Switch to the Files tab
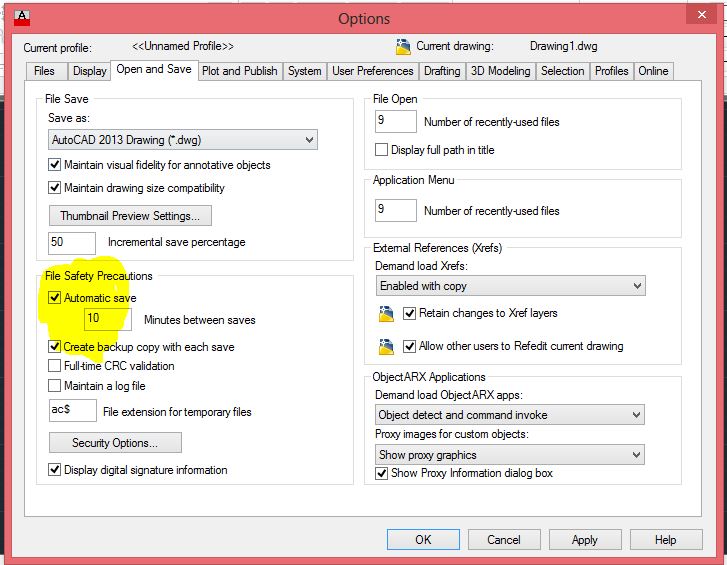Image resolution: width=727 pixels, height=565 pixels. point(45,71)
